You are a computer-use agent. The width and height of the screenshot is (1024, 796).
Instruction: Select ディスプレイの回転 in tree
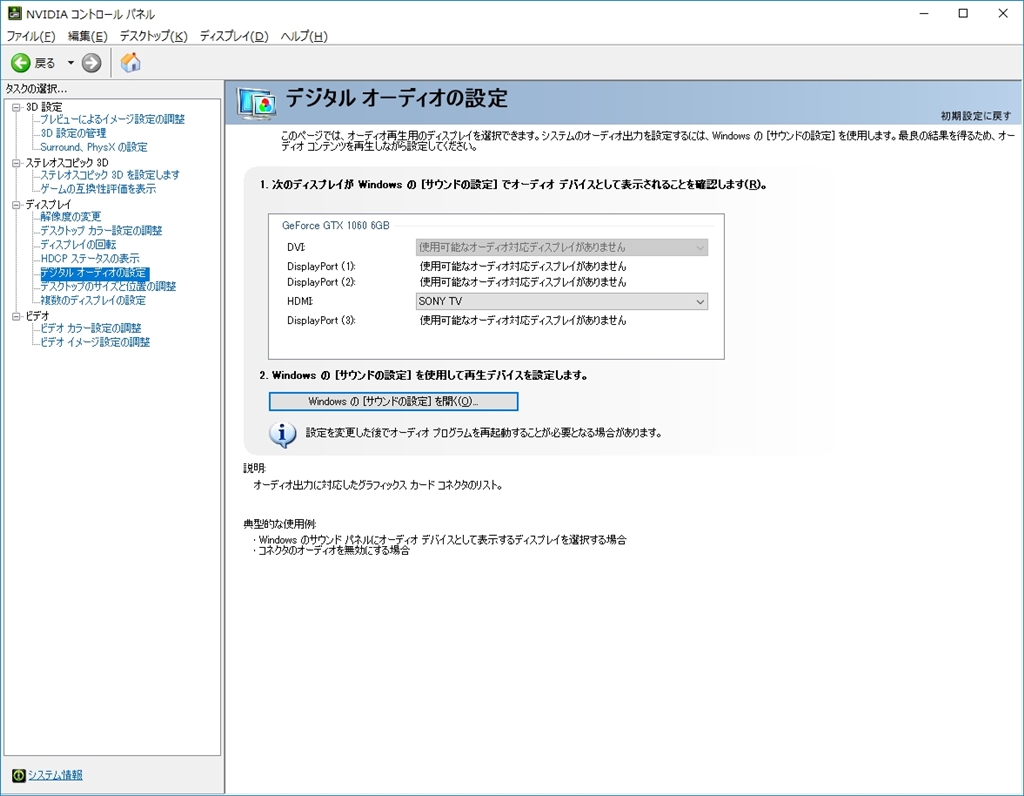tap(78, 244)
